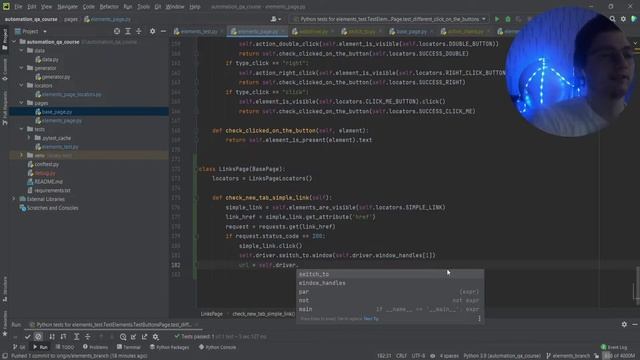640x360 pixels.
Task: Click the Collapse All icon in Project panel
Action: pos(139,31)
